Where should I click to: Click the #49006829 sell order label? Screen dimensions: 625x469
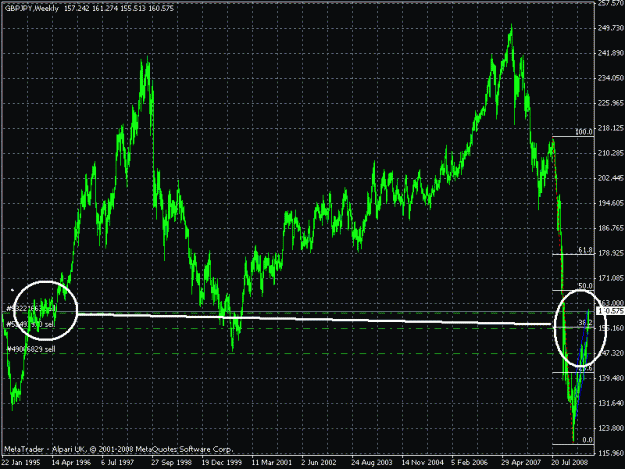[x=31, y=349]
